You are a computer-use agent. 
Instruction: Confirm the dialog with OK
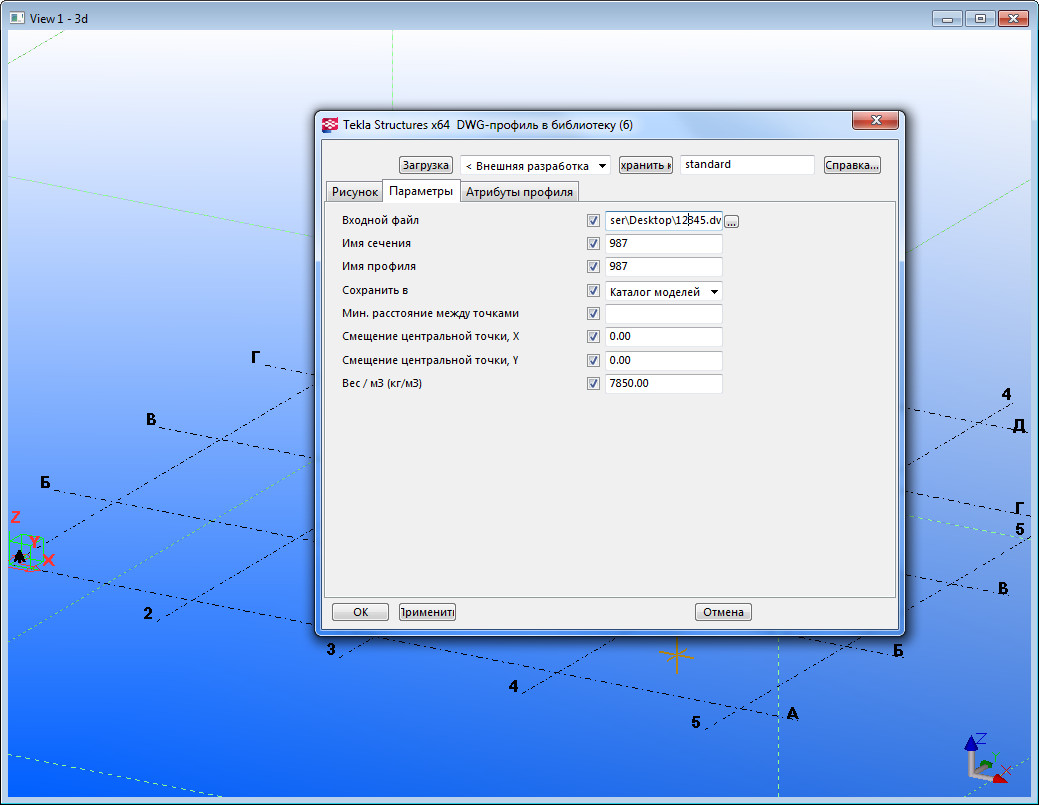pyautogui.click(x=360, y=612)
